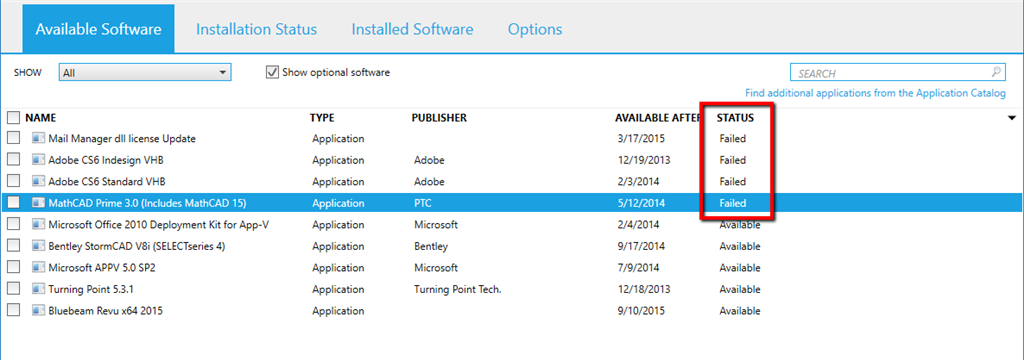1024x360 pixels.
Task: Click the Adobe CS6 Standard VHB application icon
Action: click(38, 182)
